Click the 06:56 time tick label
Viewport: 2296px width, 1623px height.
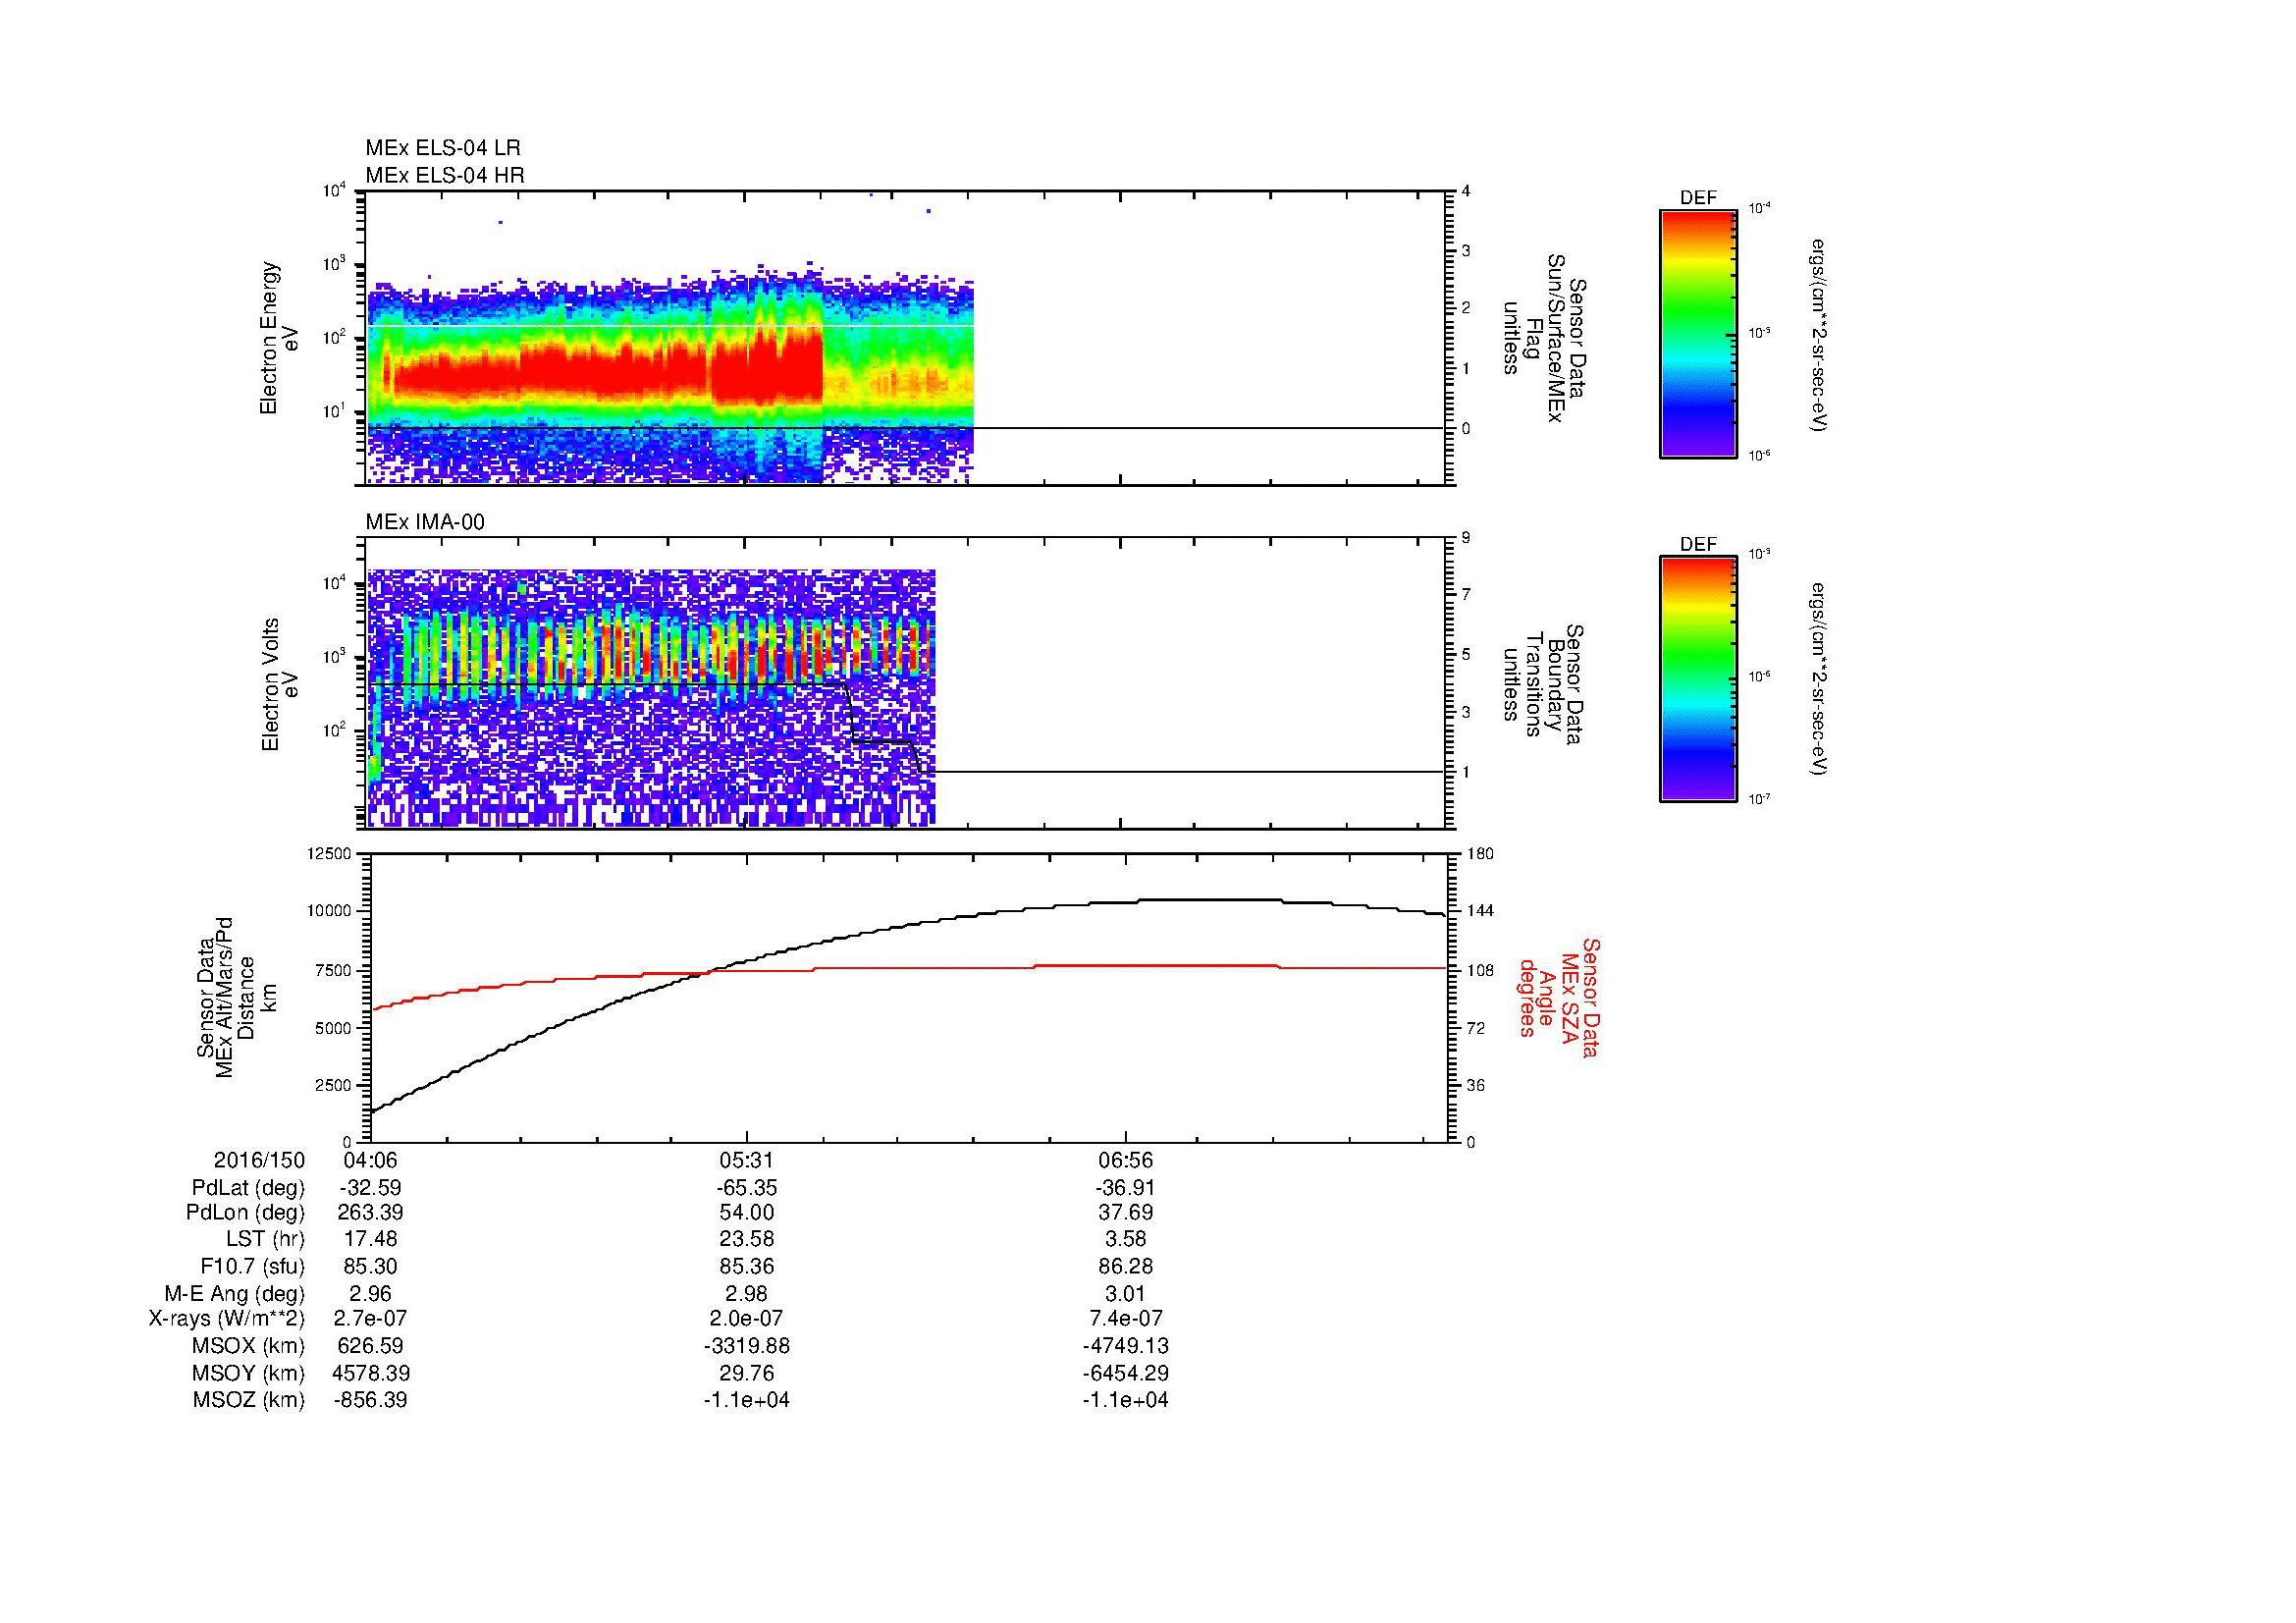(x=1126, y=1160)
